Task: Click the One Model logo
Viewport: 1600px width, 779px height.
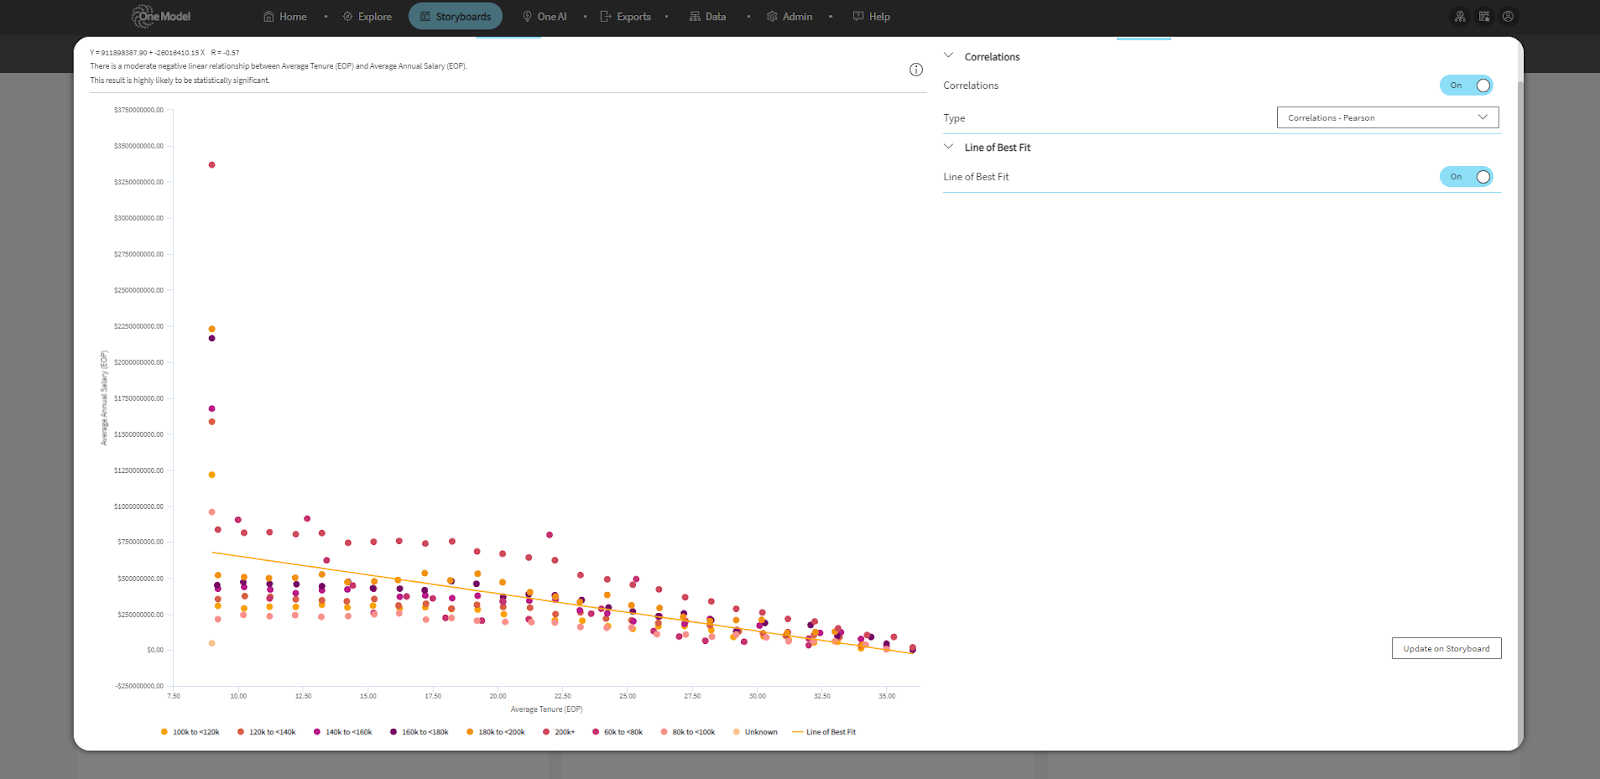Action: 161,16
